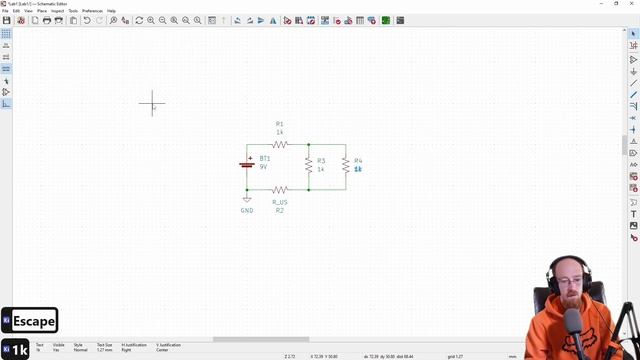Select the Add Junction tool

[x=633, y=130]
